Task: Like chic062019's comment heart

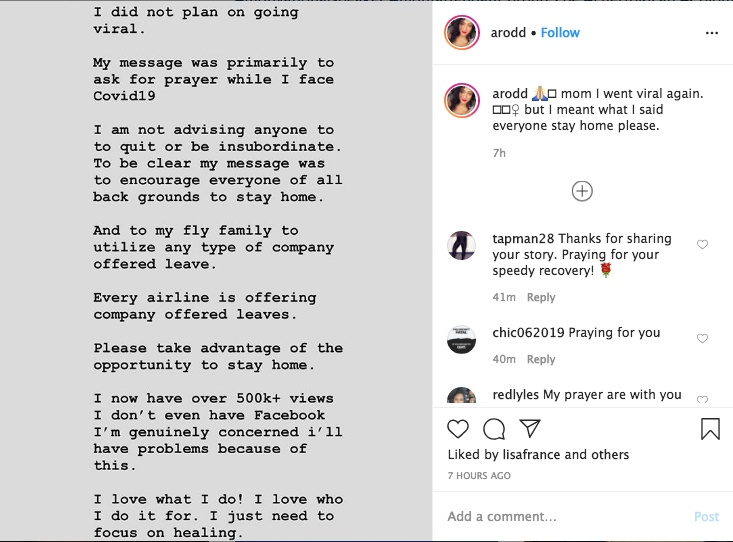Action: (702, 338)
